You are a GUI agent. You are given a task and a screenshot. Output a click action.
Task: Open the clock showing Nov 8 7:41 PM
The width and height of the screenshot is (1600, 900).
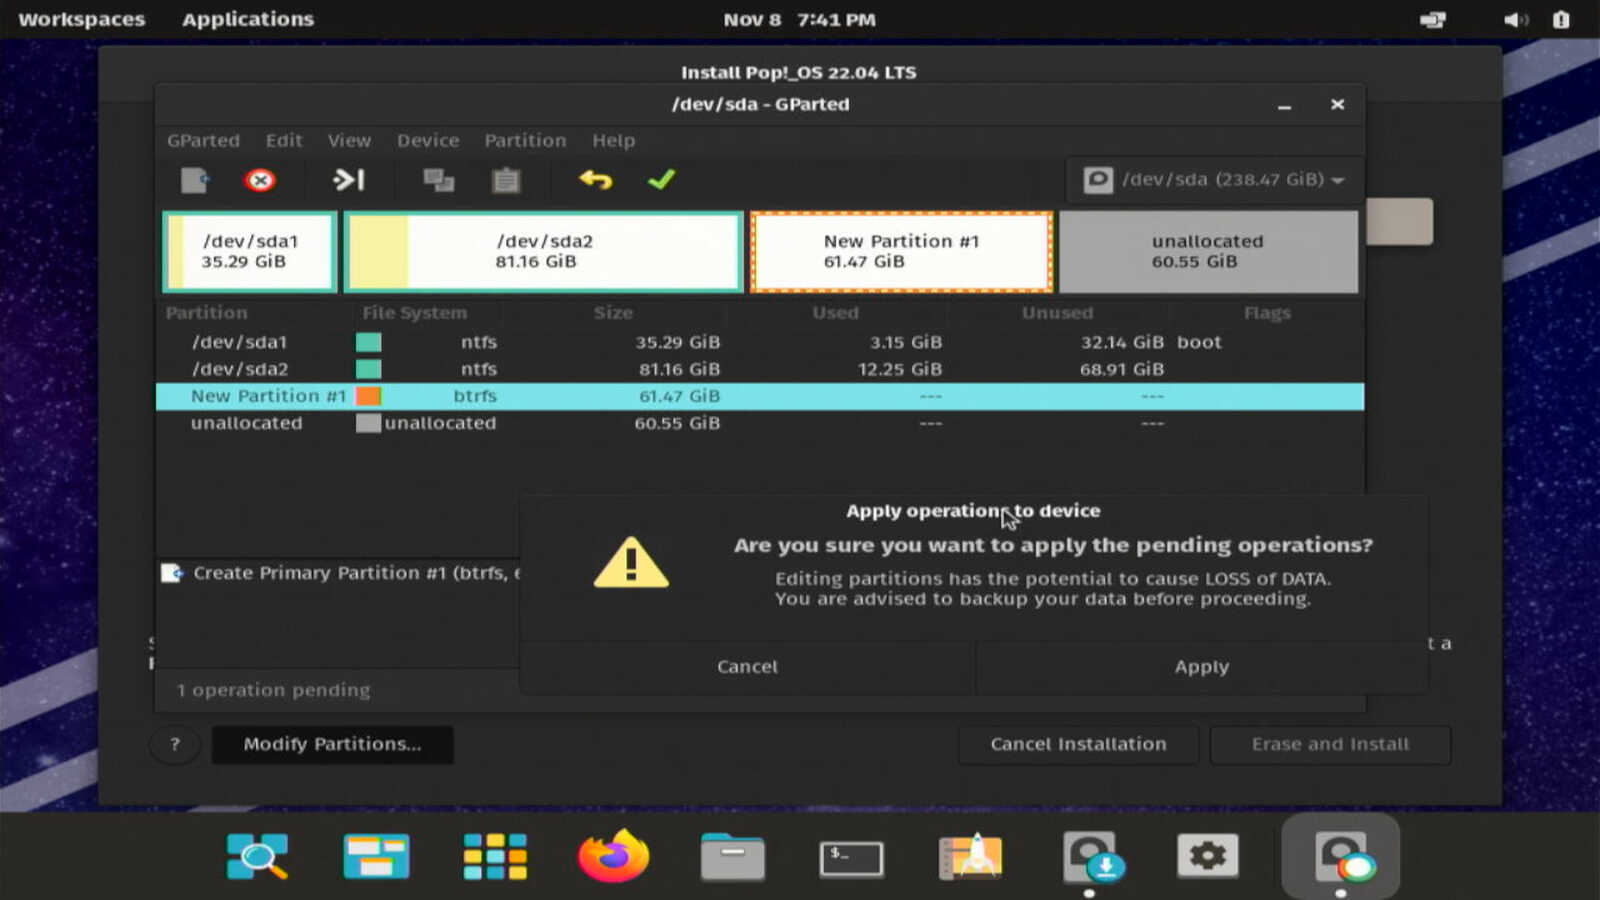(800, 20)
